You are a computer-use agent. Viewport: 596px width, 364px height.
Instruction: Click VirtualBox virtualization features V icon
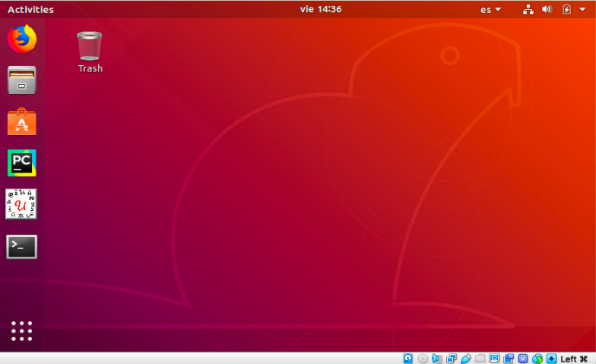click(523, 358)
